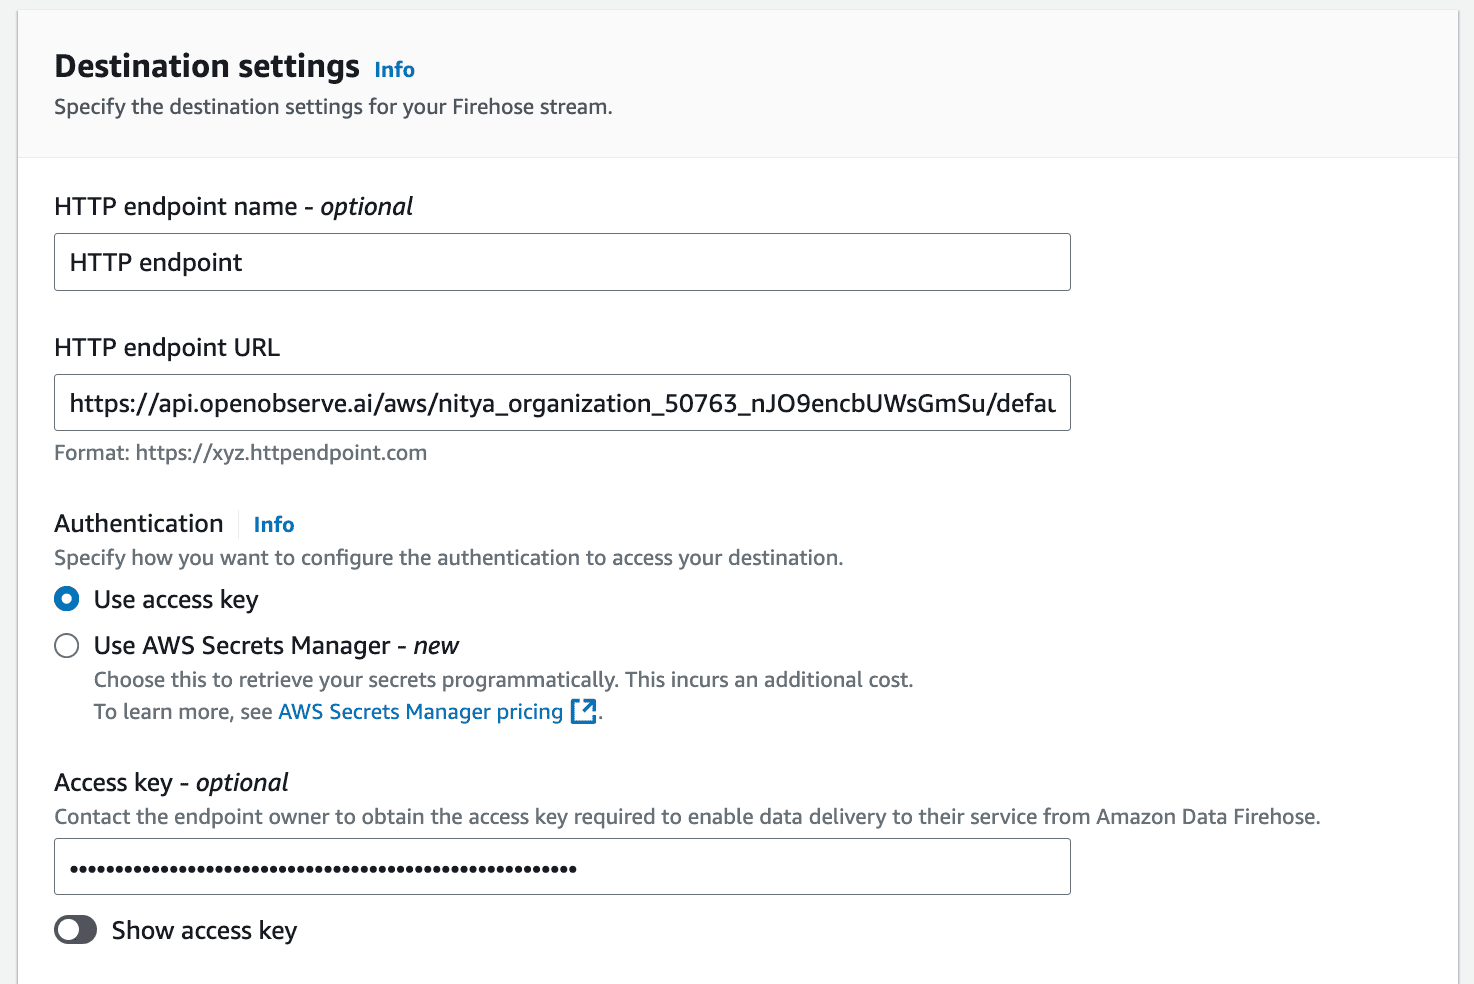This screenshot has width=1474, height=984.
Task: Click inside the masked Access key field
Action: tap(562, 866)
